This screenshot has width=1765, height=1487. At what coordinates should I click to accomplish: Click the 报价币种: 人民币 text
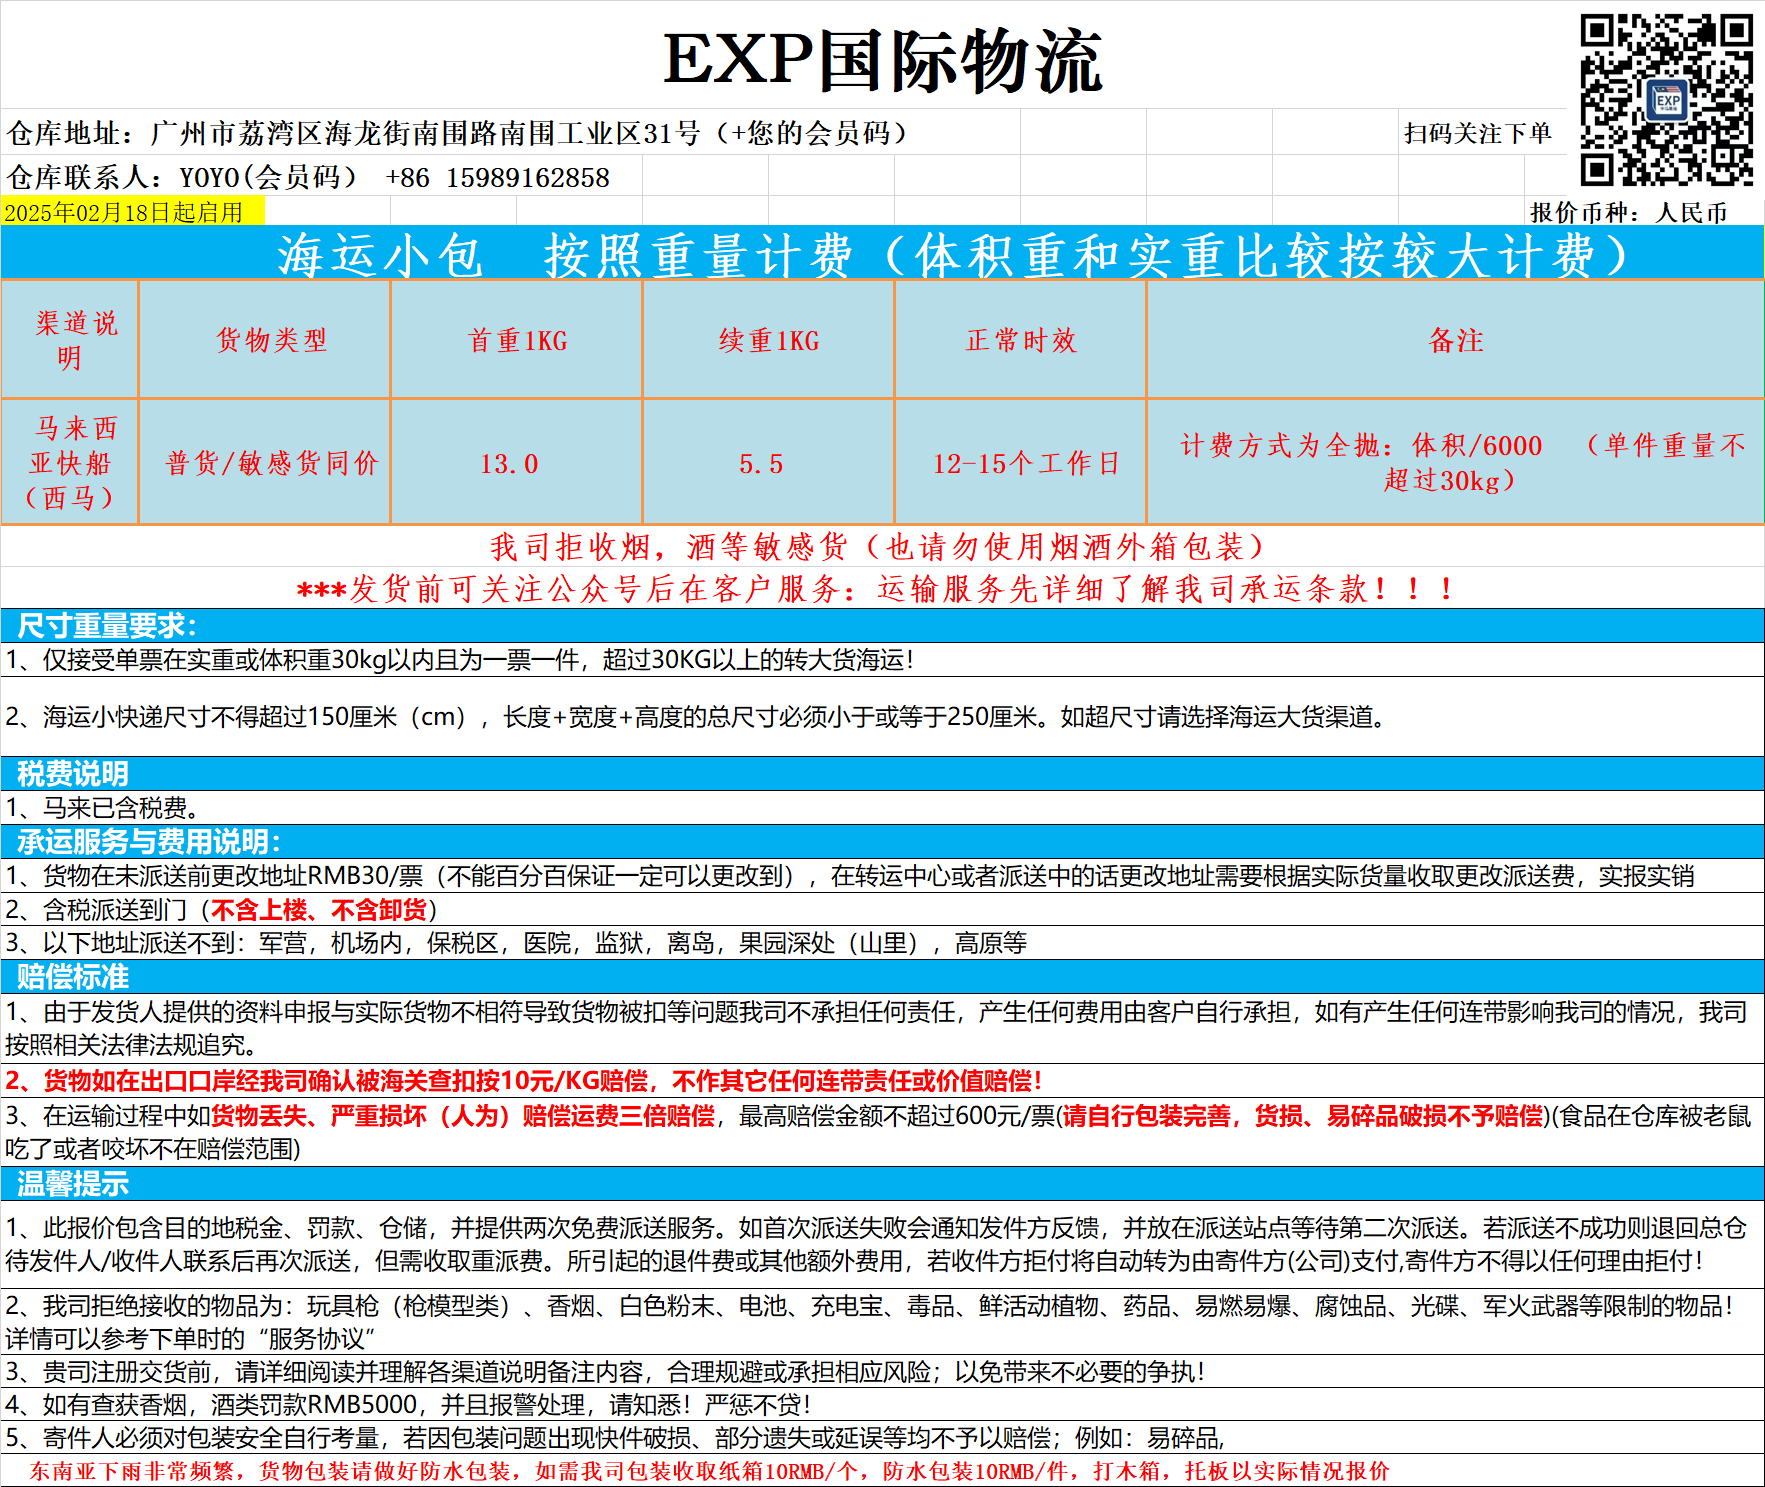point(1629,212)
